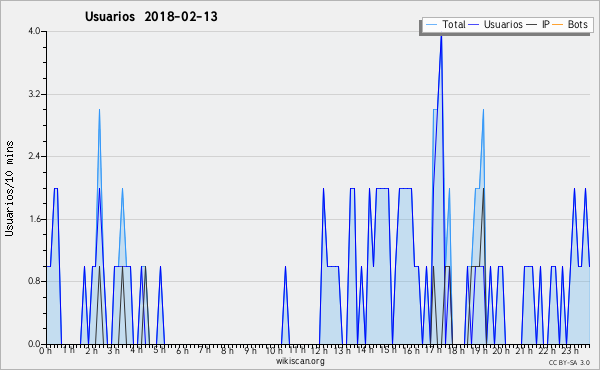Click the '6 h' x-axis label
Screen dimensions: 600x370
(x=182, y=351)
